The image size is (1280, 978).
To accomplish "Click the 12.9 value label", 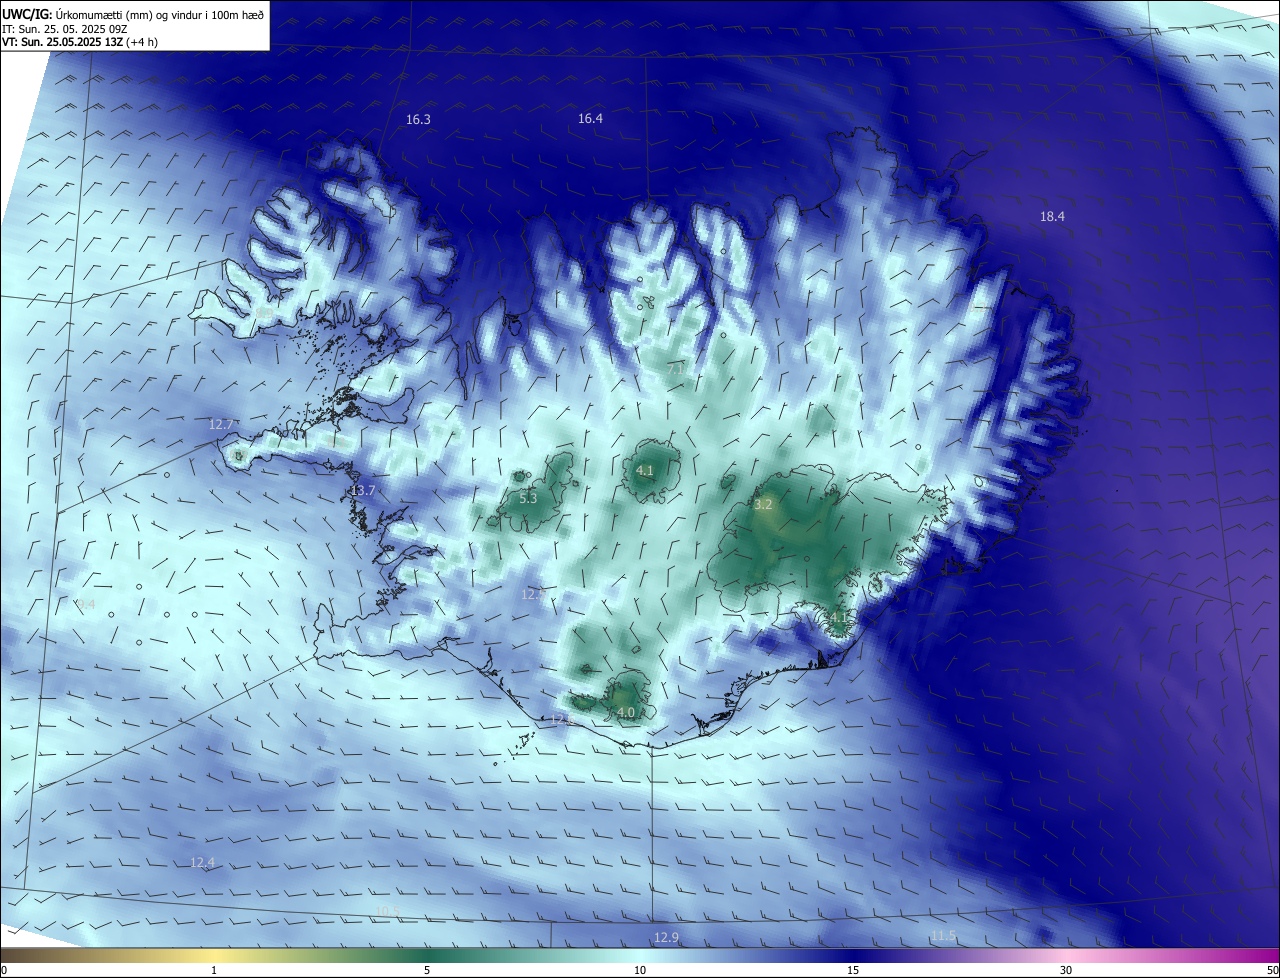I will coord(666,937).
